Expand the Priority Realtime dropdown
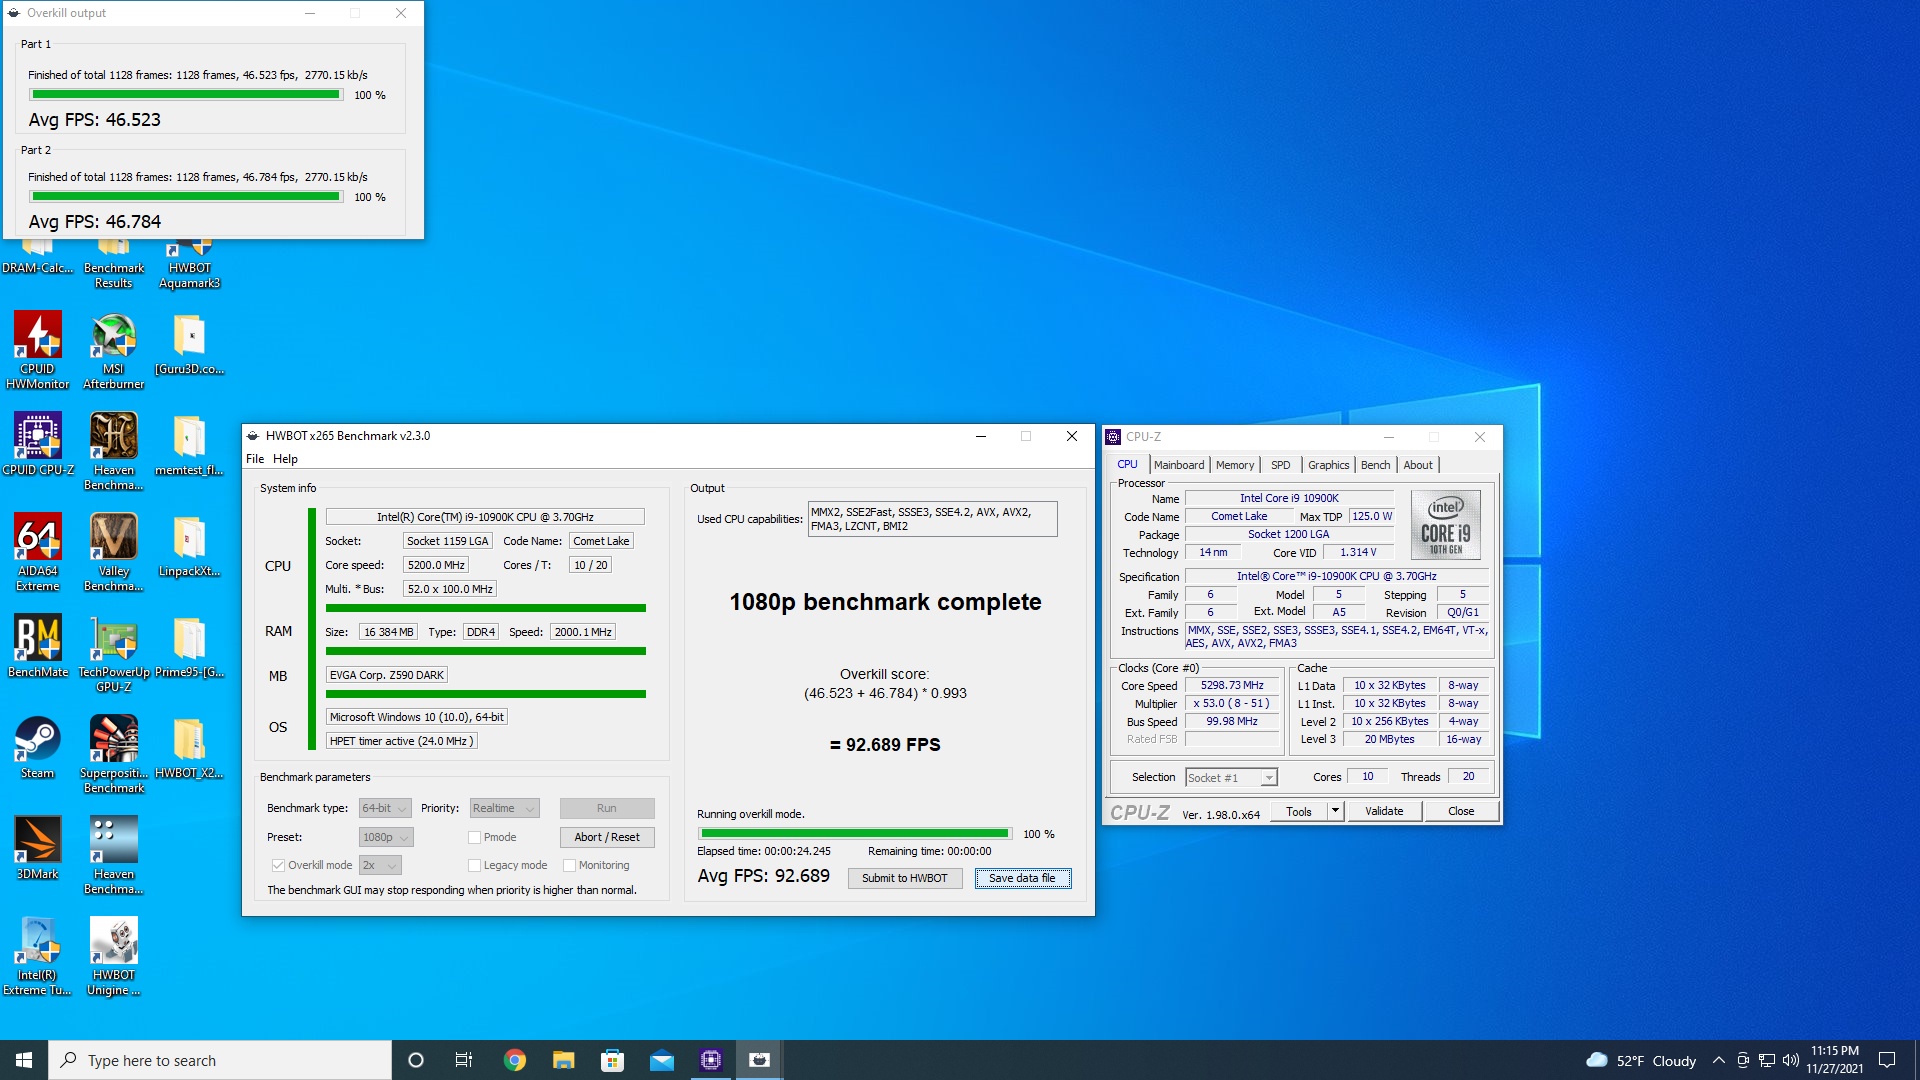The width and height of the screenshot is (1920, 1080). (505, 808)
